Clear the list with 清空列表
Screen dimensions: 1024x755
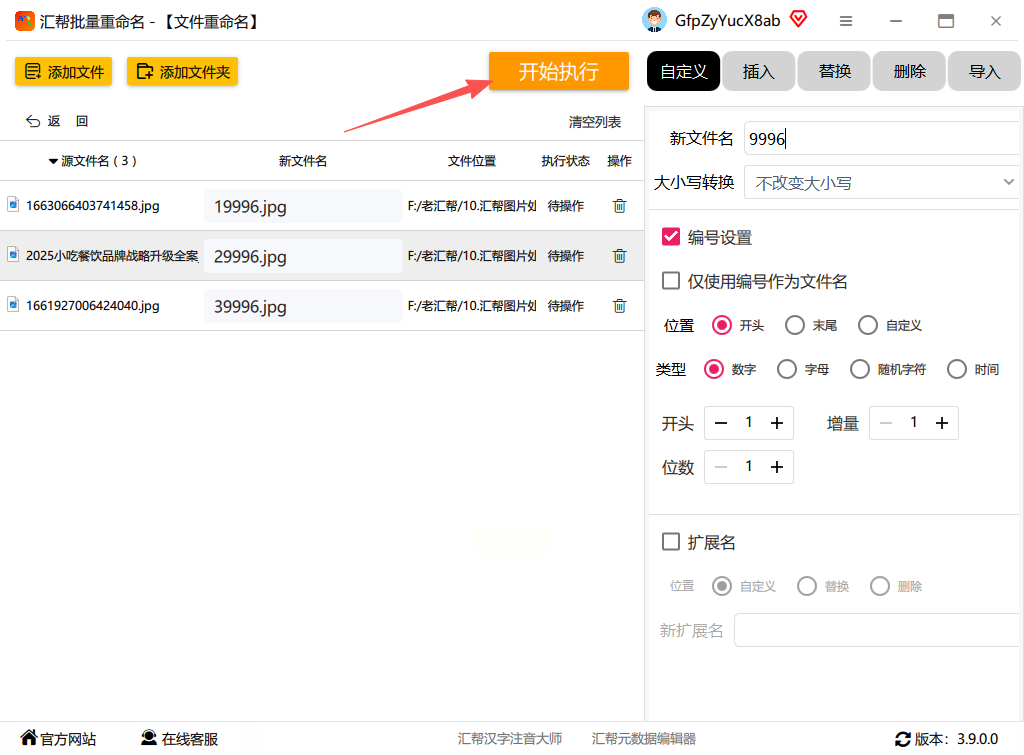[594, 122]
